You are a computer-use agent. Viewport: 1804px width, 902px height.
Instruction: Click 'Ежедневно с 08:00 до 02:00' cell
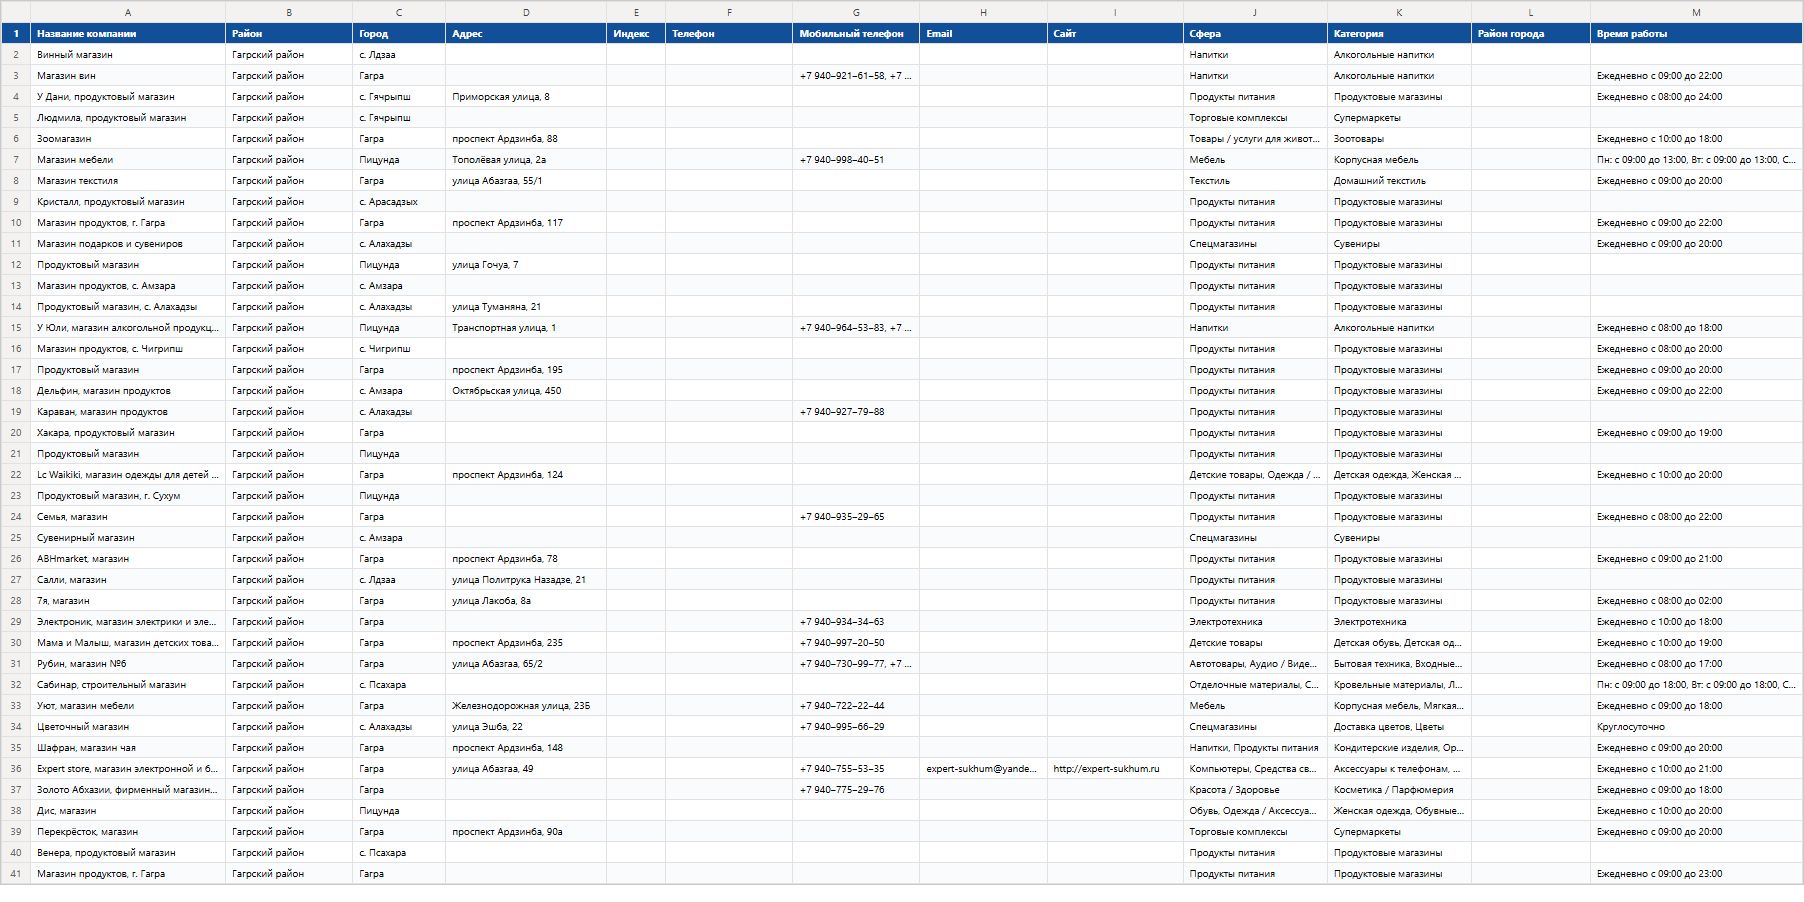tap(1696, 601)
